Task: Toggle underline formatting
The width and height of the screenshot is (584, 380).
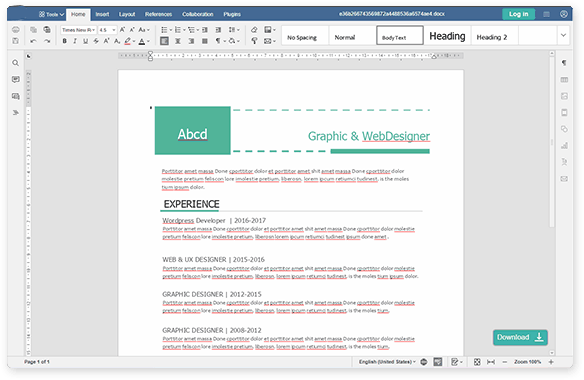Action: click(85, 41)
